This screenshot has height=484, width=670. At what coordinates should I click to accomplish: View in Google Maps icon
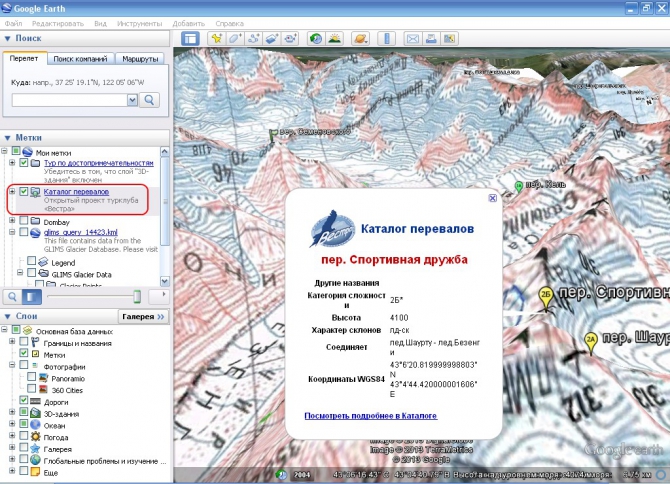tap(449, 39)
